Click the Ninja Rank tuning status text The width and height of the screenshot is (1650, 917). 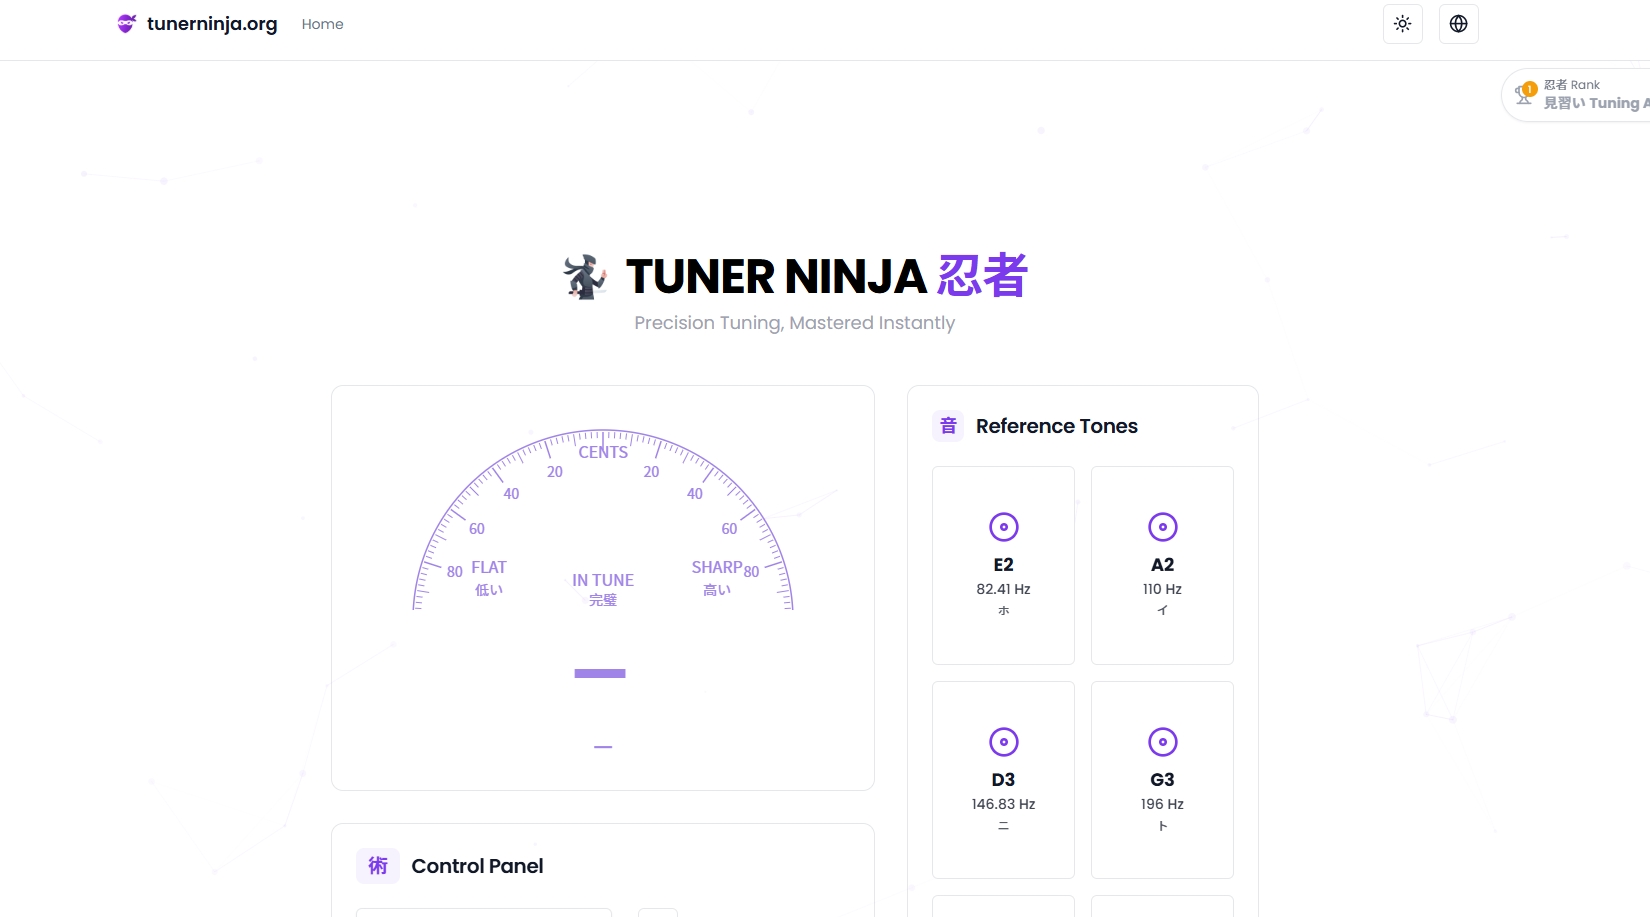point(1594,103)
